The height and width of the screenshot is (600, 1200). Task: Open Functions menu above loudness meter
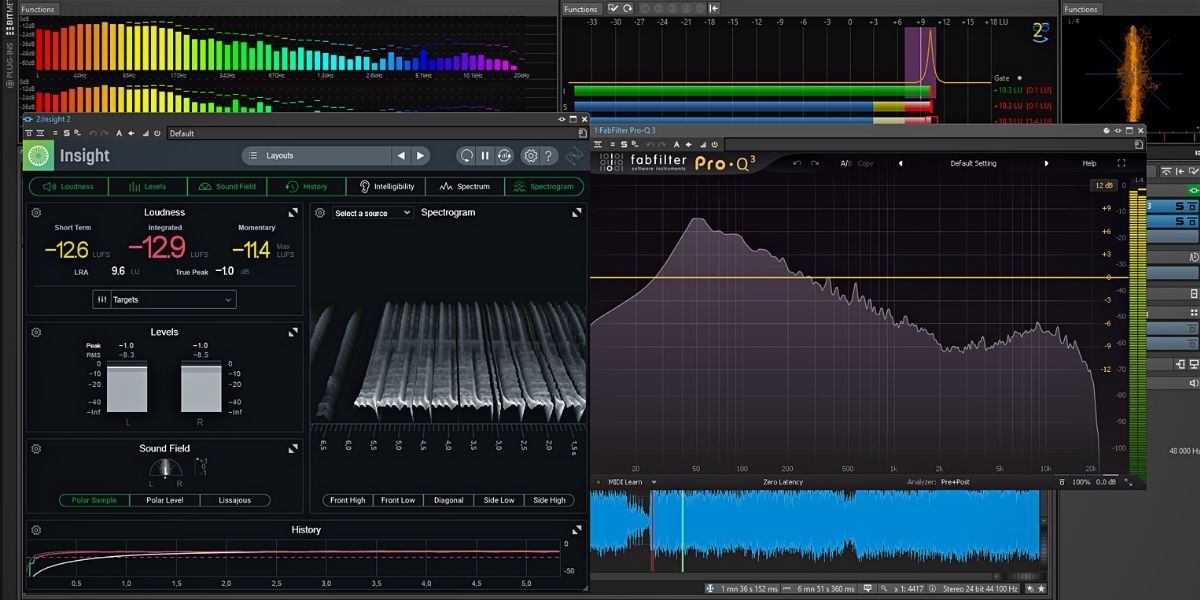[581, 9]
